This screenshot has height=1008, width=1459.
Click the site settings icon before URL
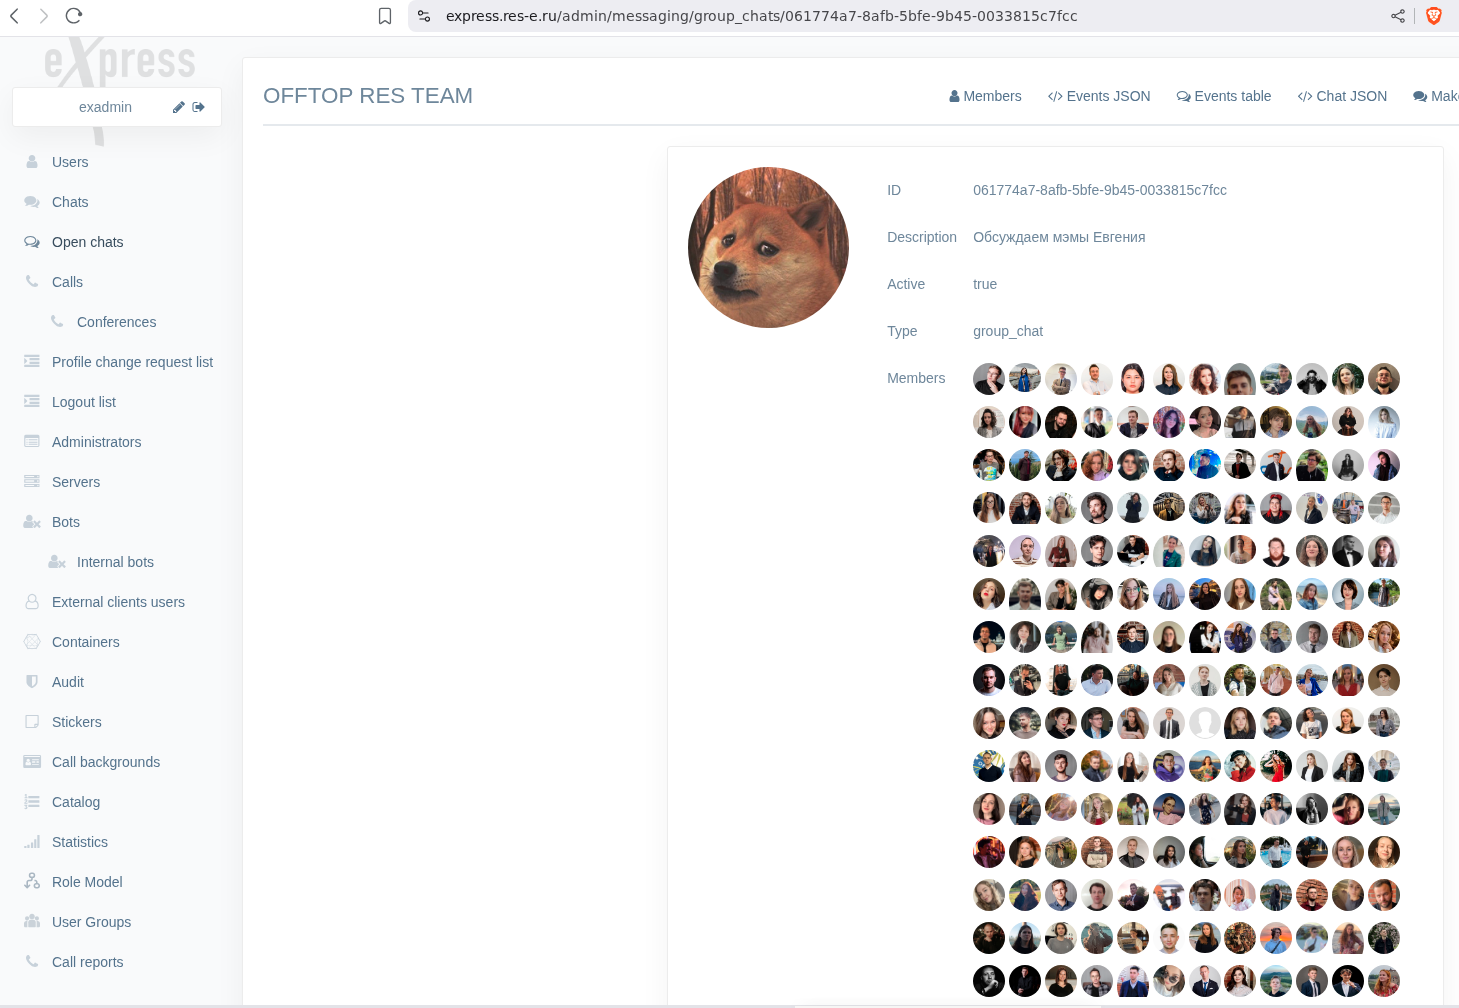[424, 16]
